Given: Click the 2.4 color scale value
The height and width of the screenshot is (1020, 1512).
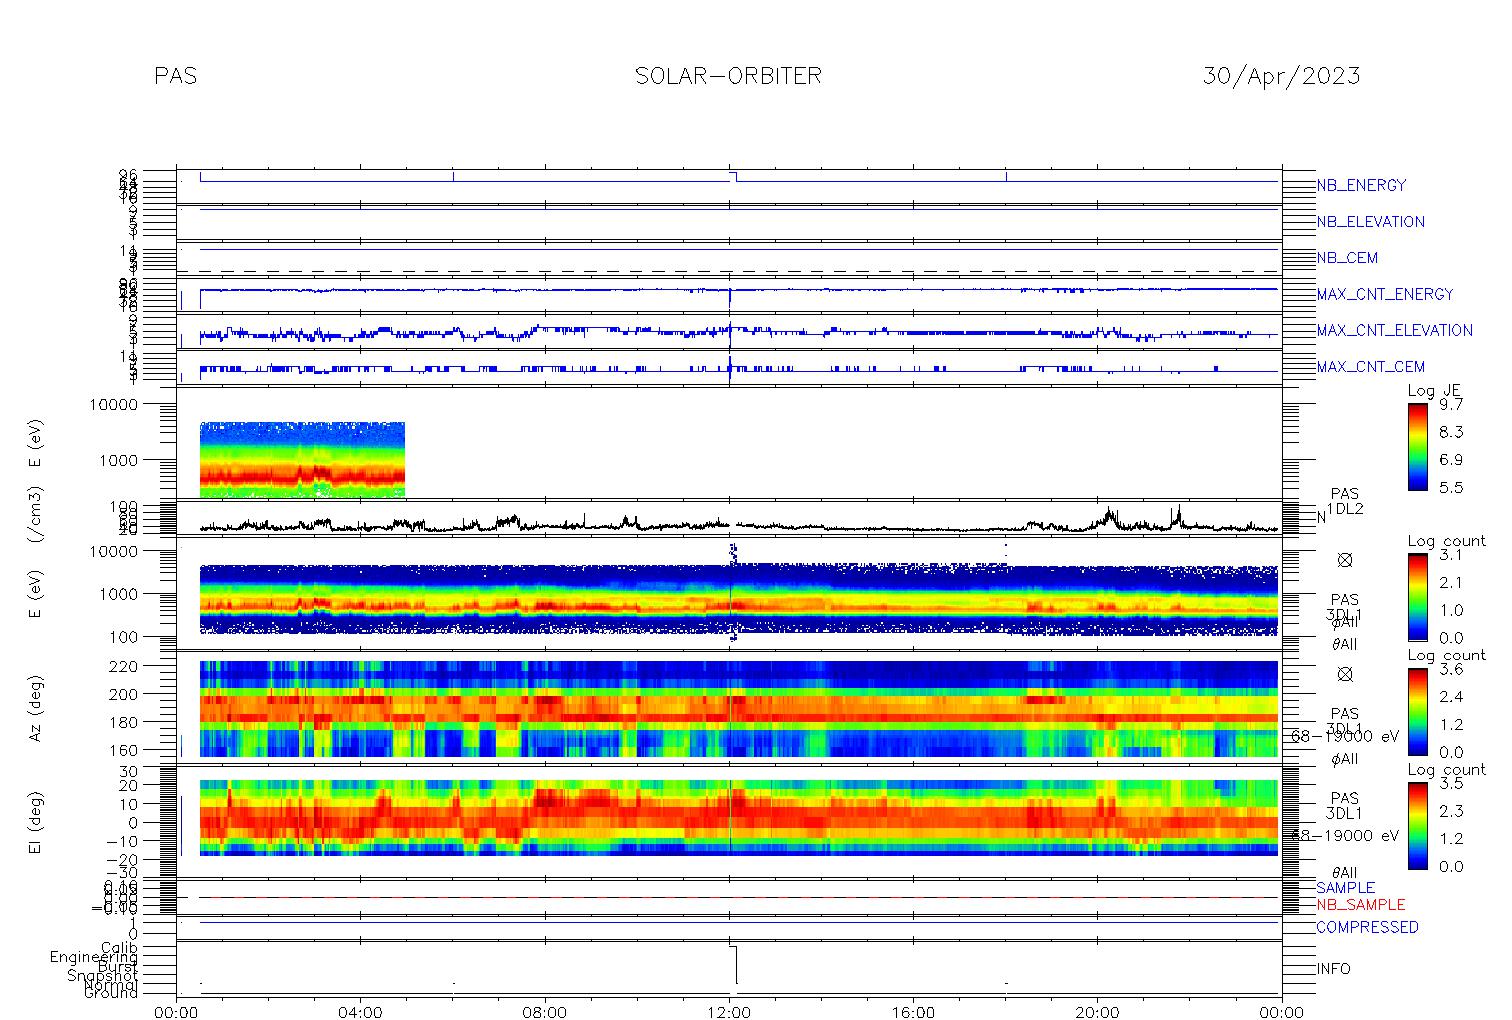Looking at the screenshot, I should [x=1450, y=697].
